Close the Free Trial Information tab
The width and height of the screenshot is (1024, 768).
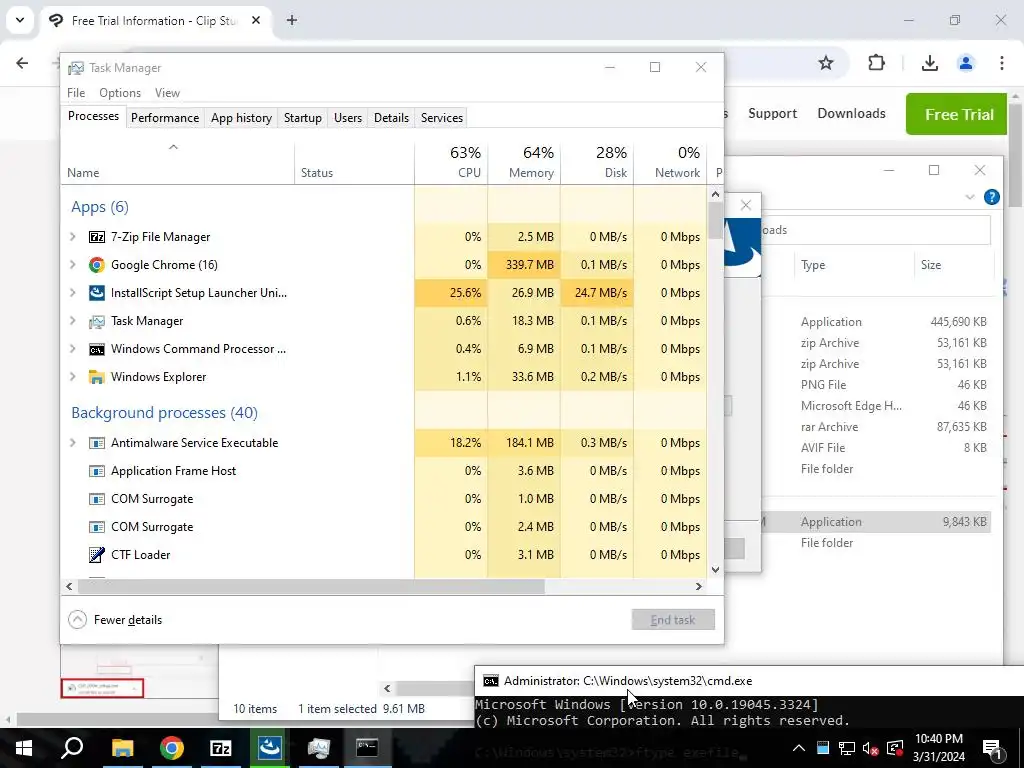[x=256, y=20]
